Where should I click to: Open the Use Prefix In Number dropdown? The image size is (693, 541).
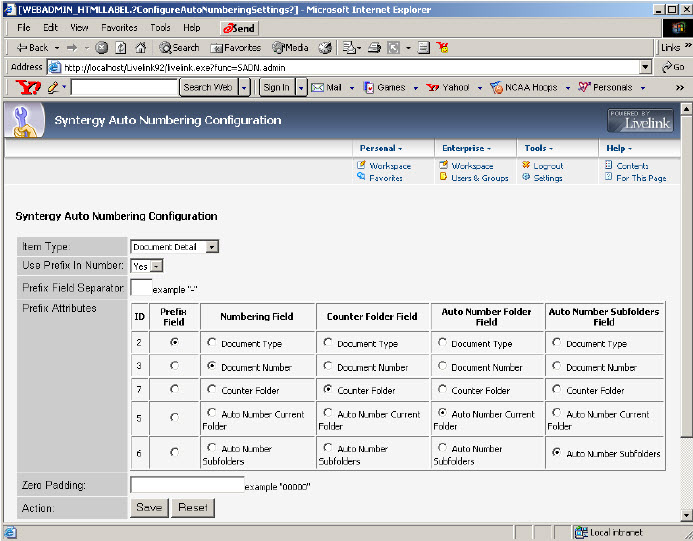147,266
